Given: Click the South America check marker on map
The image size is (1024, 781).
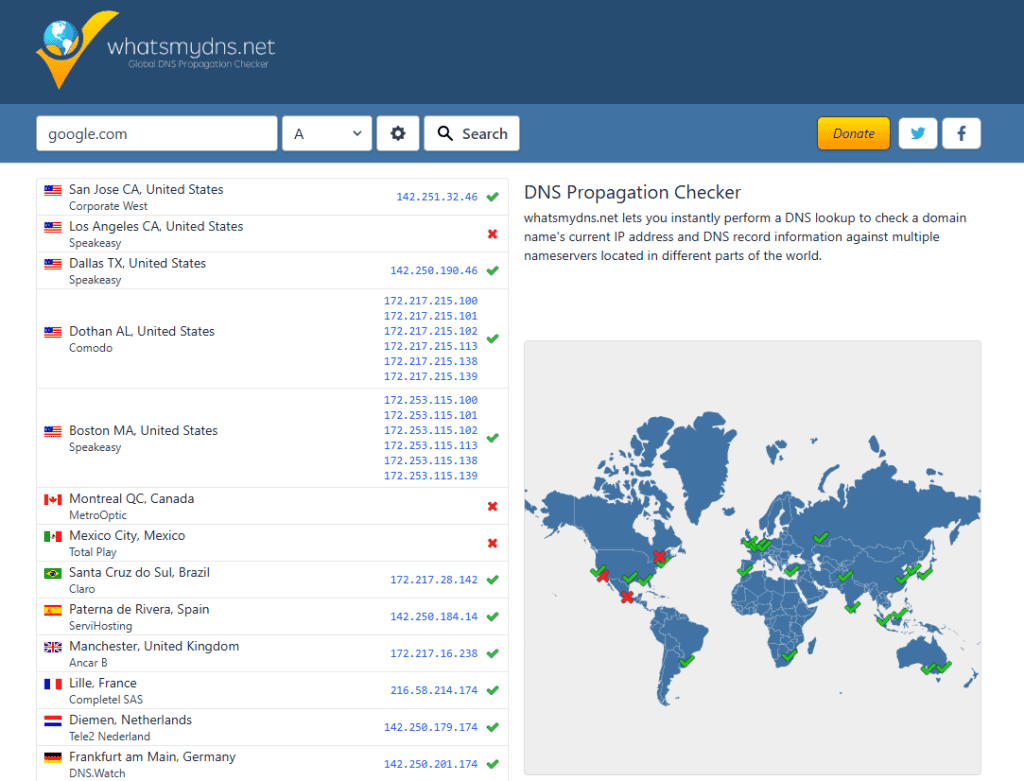Looking at the screenshot, I should point(686,661).
